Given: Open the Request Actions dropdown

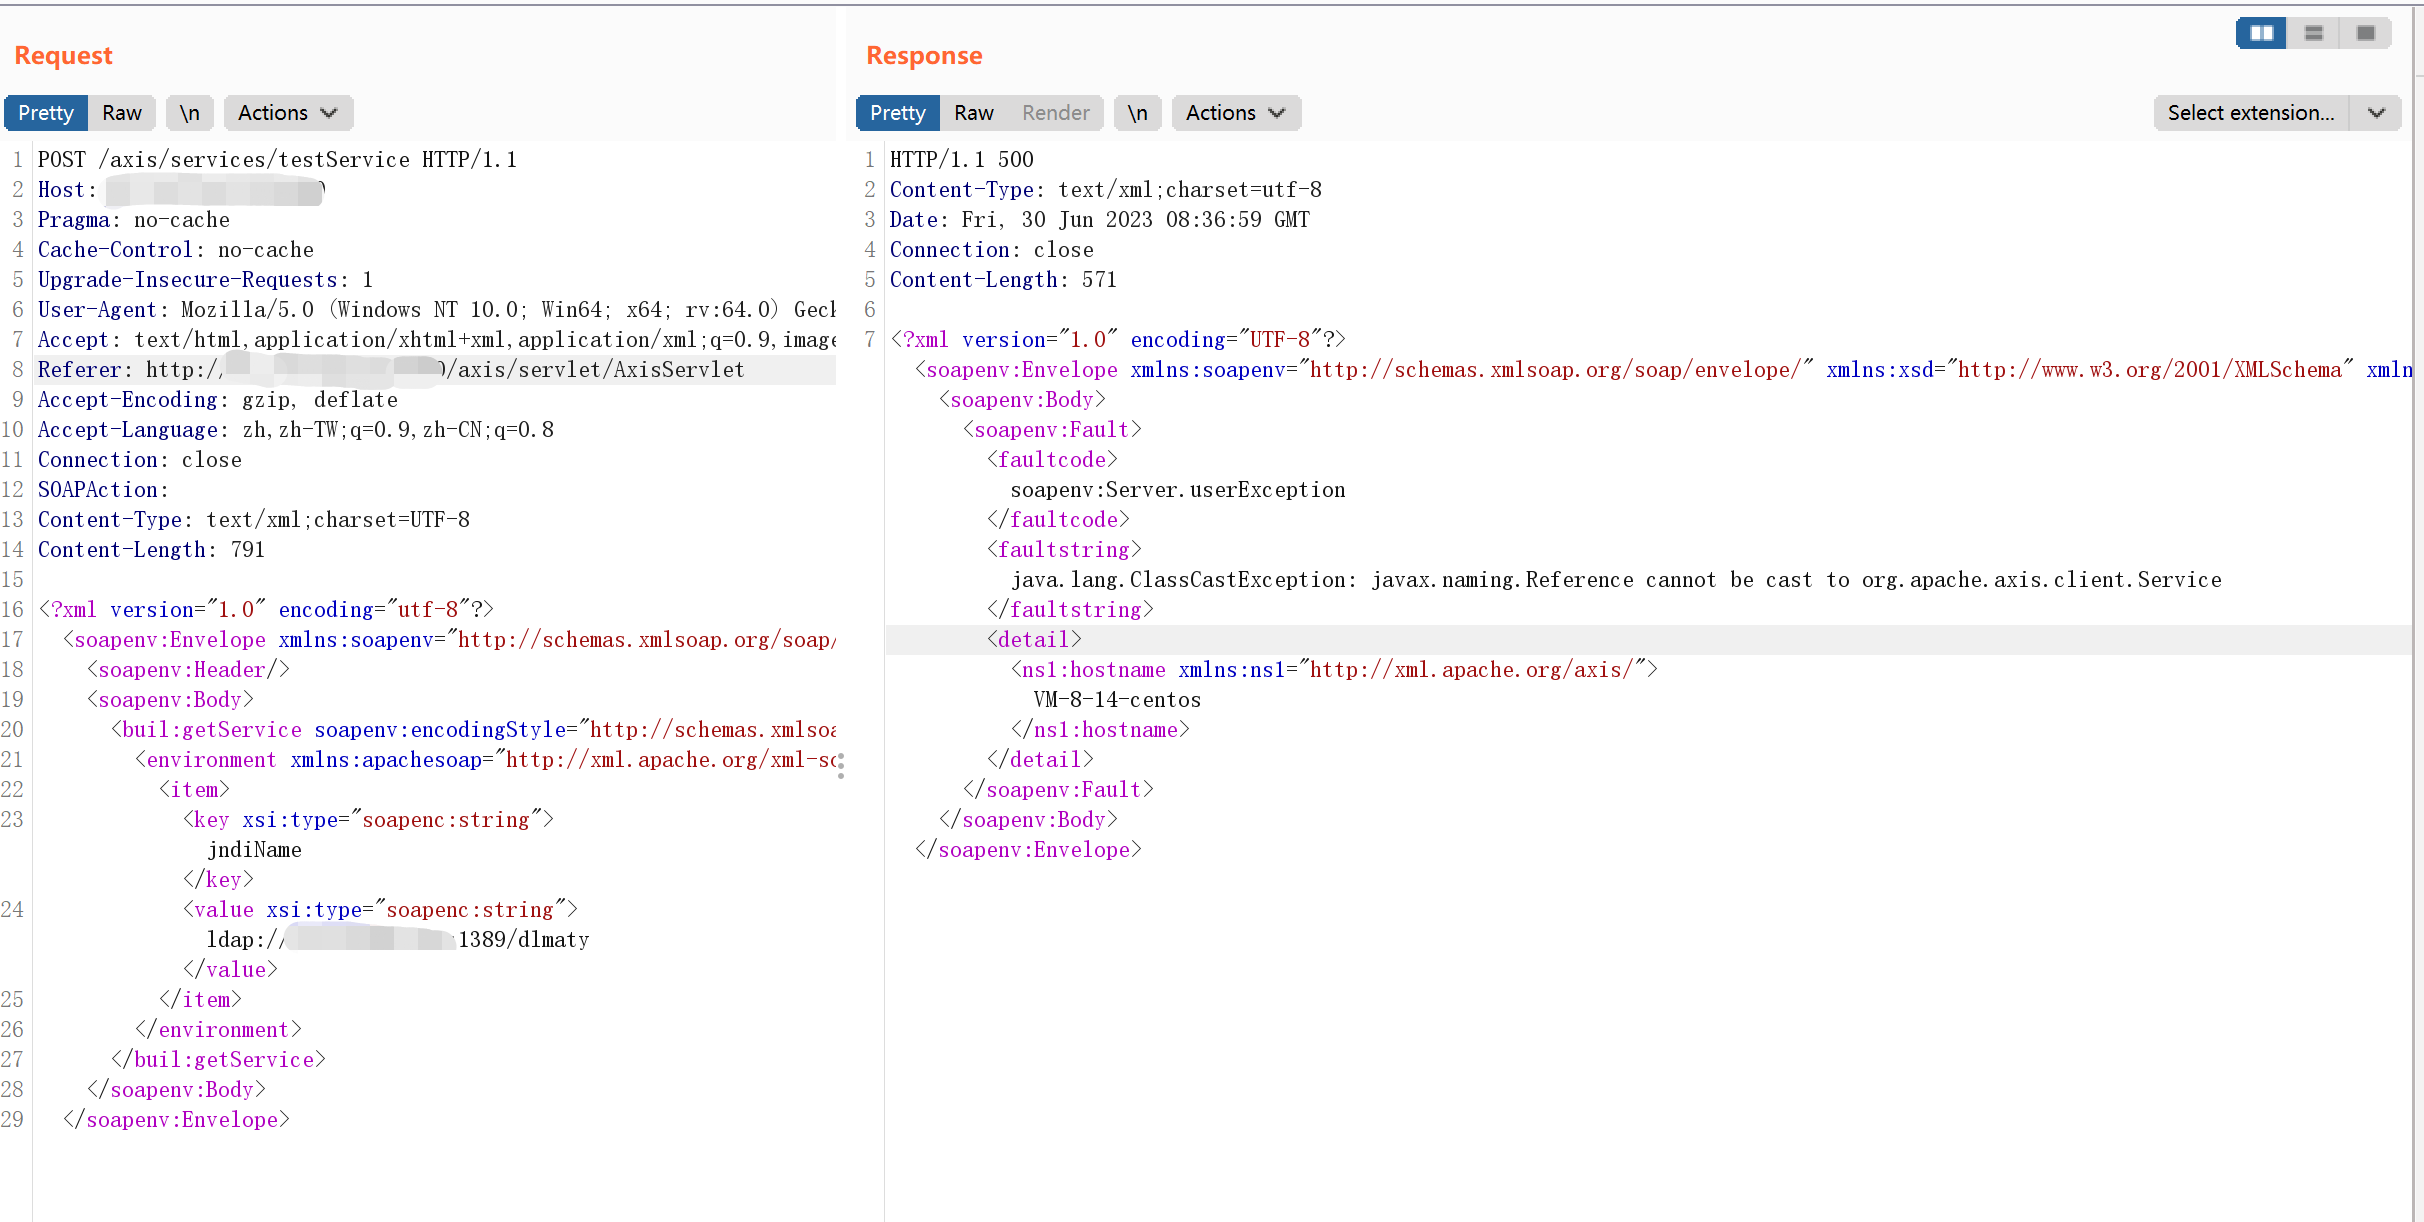Looking at the screenshot, I should pos(288,113).
